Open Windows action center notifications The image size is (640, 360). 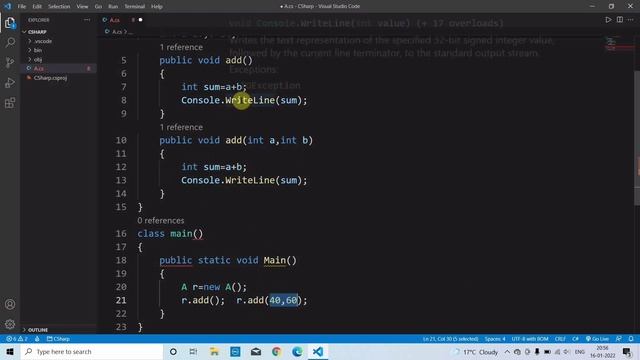627,352
